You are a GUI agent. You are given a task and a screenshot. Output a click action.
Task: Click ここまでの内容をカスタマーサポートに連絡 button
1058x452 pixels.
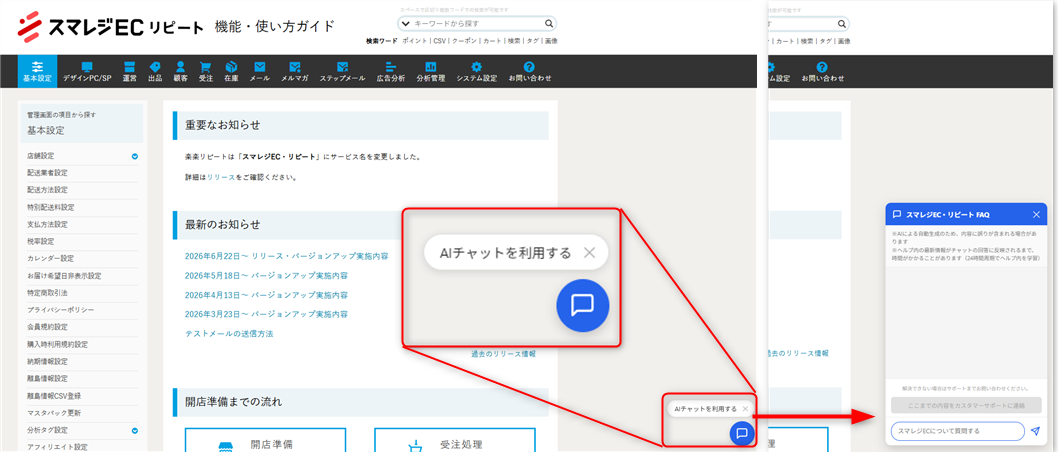pyautogui.click(x=966, y=405)
